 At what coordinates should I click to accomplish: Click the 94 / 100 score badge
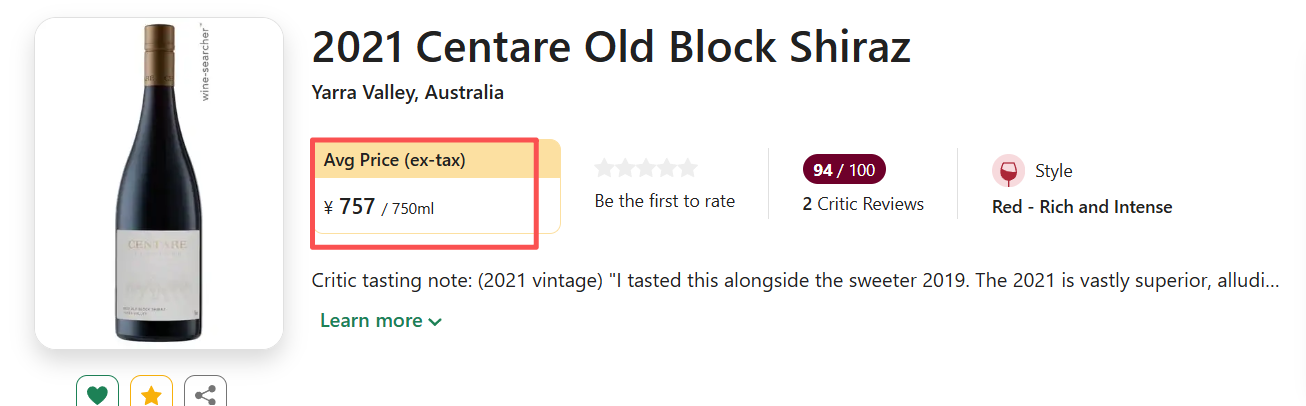(844, 170)
